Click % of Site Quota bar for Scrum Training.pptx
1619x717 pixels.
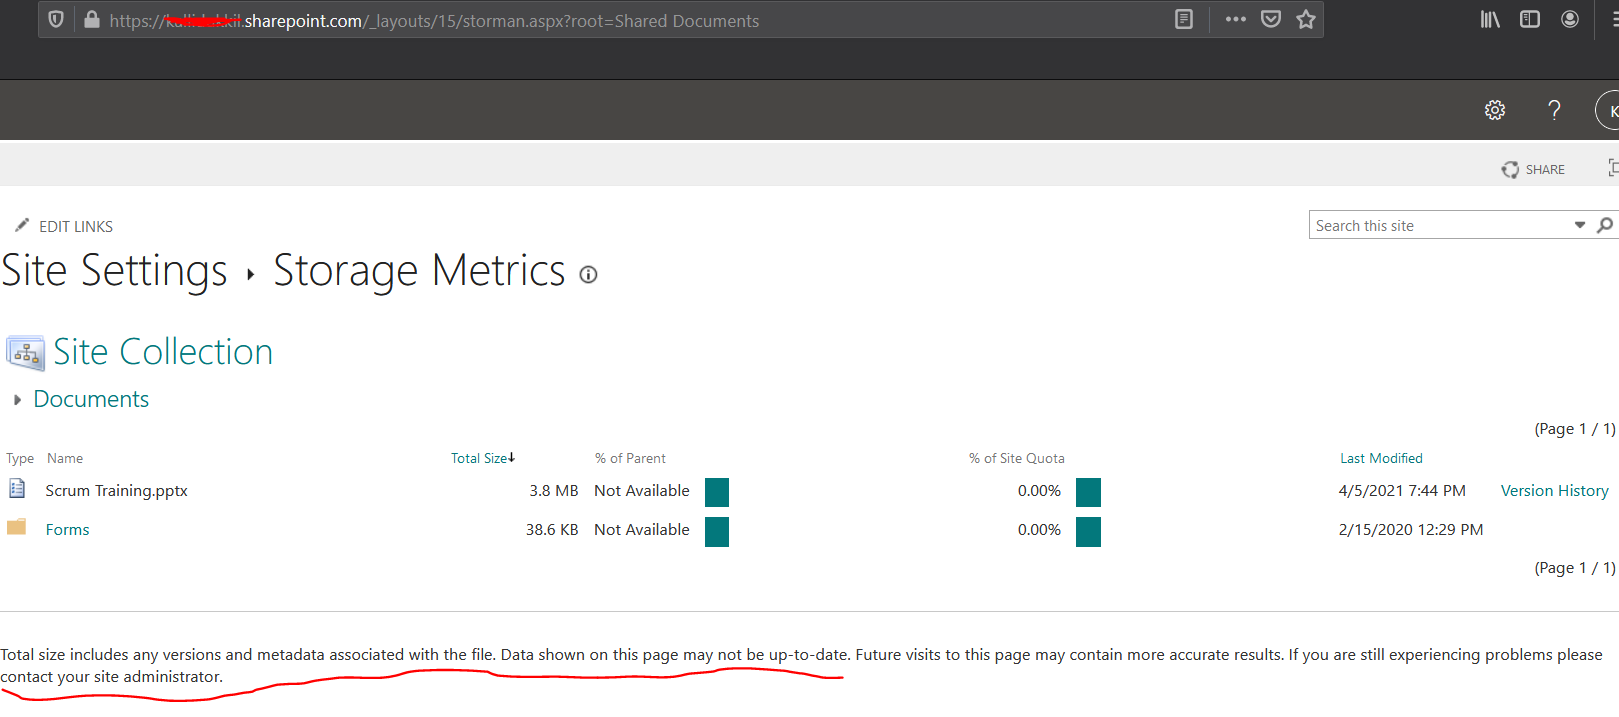pyautogui.click(x=1089, y=493)
